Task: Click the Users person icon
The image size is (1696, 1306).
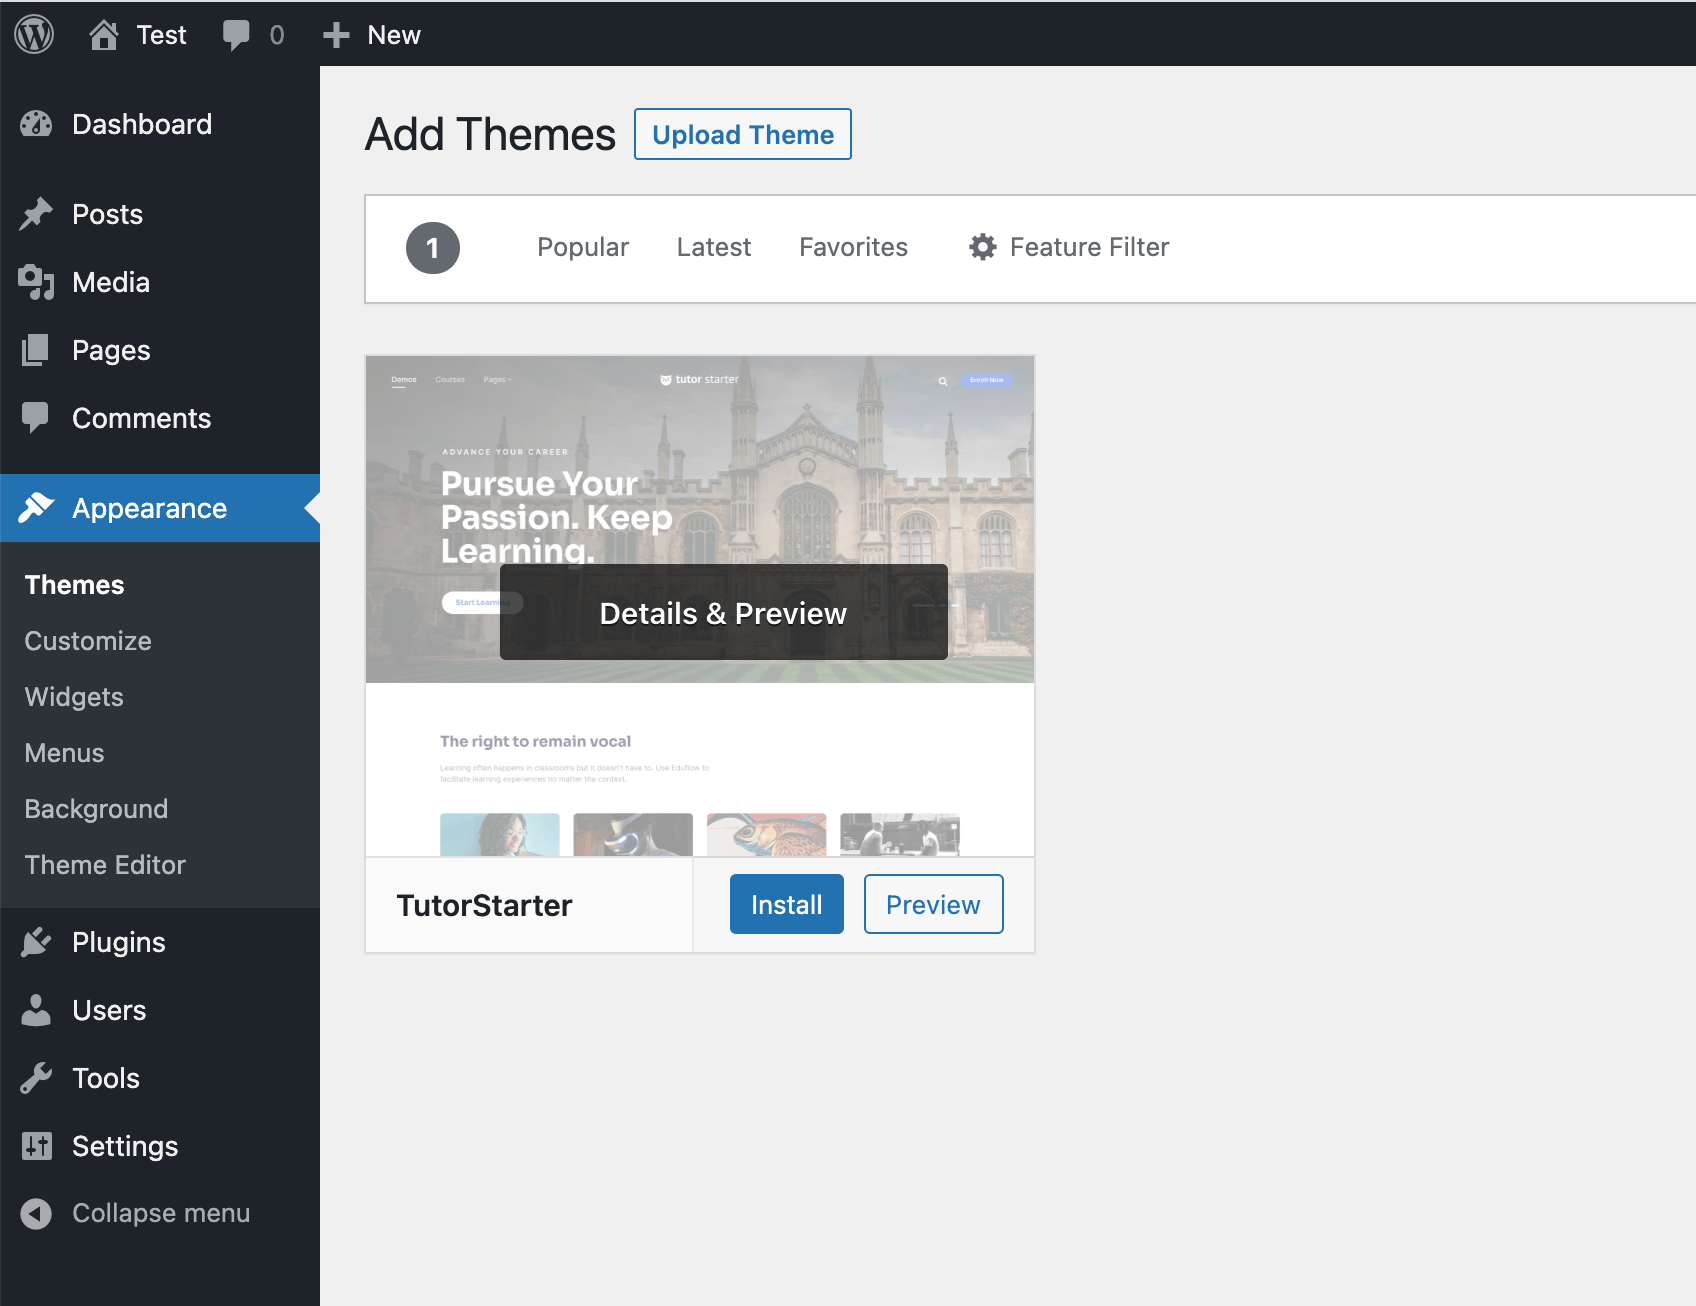Action: point(36,1010)
